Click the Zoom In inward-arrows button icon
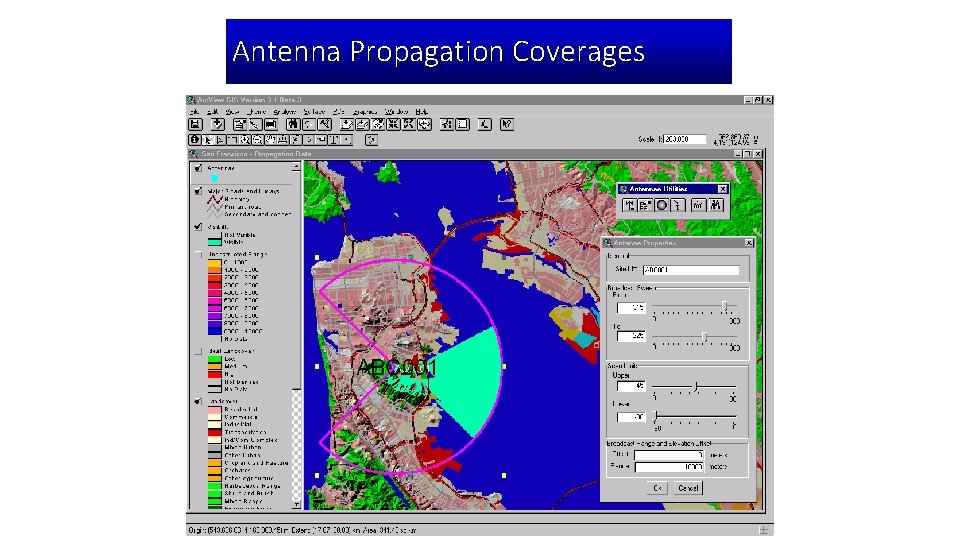This screenshot has height=540, width=960. [392, 124]
